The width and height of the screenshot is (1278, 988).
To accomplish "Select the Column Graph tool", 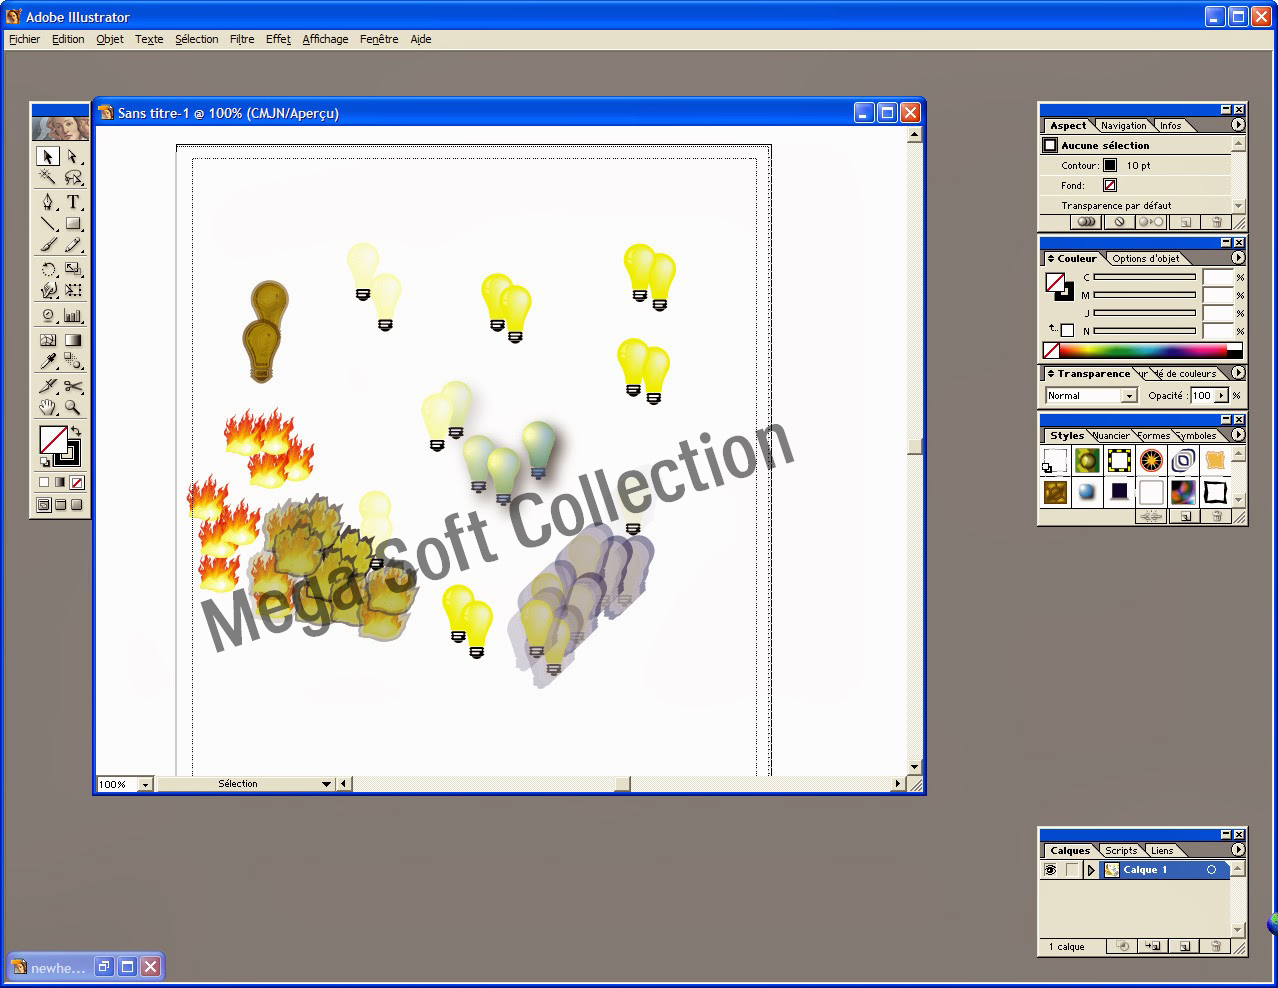I will (x=73, y=316).
